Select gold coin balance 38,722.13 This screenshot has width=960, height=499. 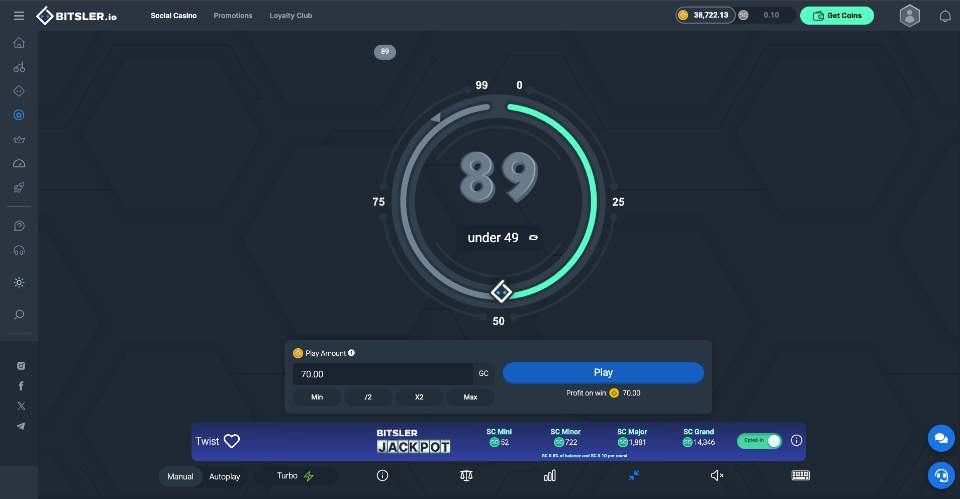coord(705,15)
